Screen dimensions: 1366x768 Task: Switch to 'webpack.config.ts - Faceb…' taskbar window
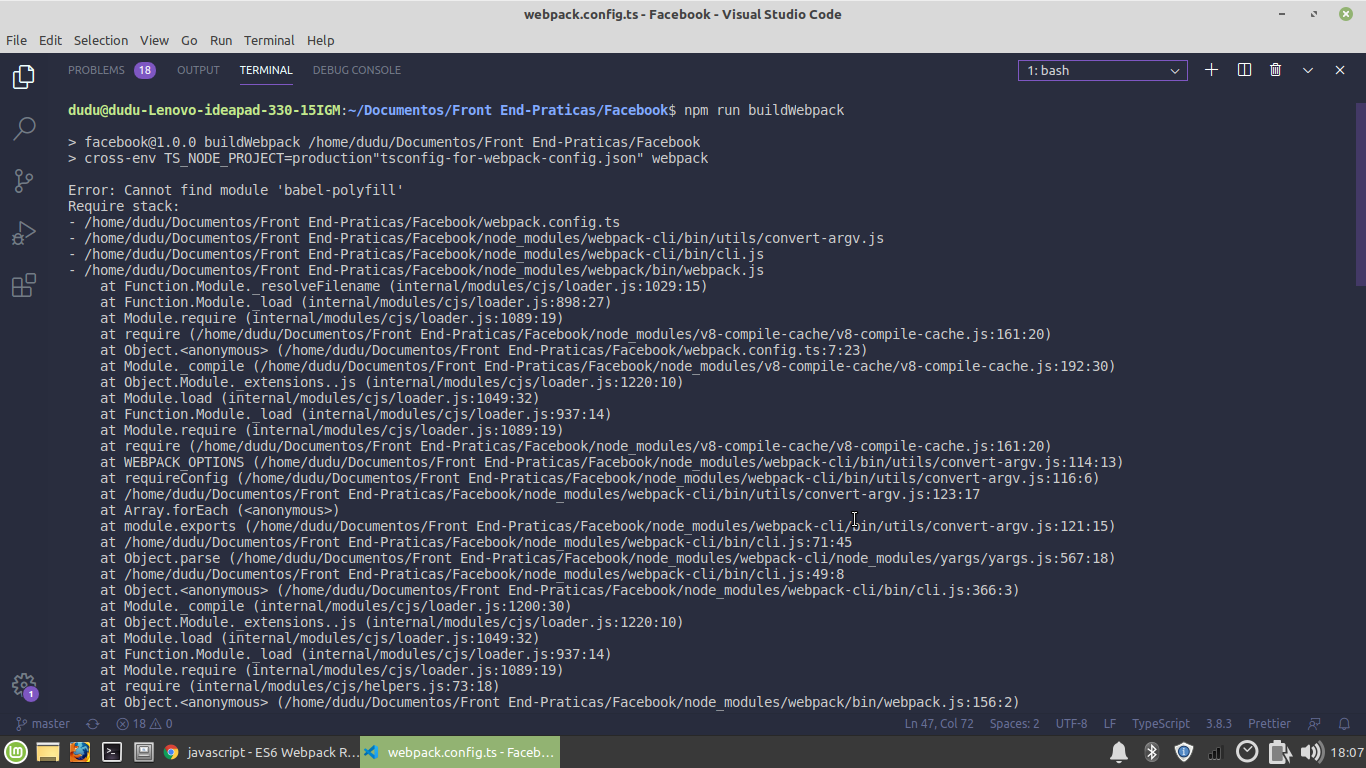460,752
